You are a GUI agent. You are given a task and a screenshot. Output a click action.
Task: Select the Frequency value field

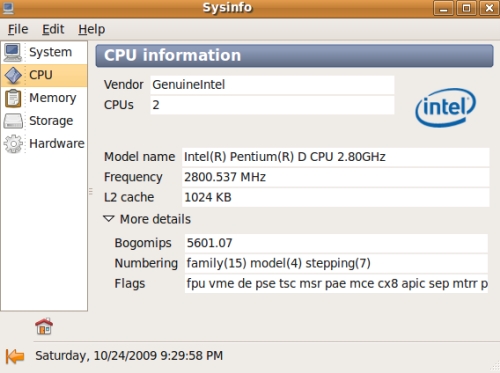click(335, 177)
